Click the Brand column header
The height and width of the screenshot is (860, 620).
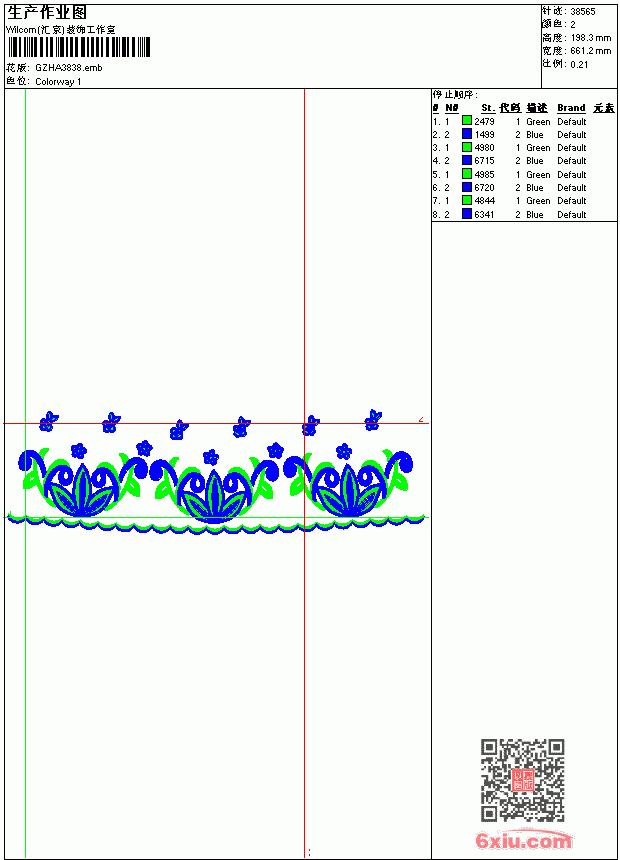pos(571,108)
